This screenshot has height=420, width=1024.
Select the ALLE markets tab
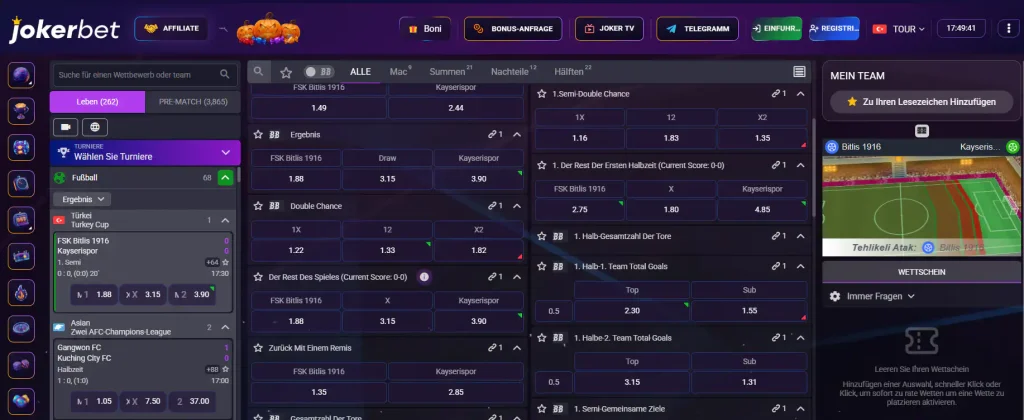tap(360, 72)
